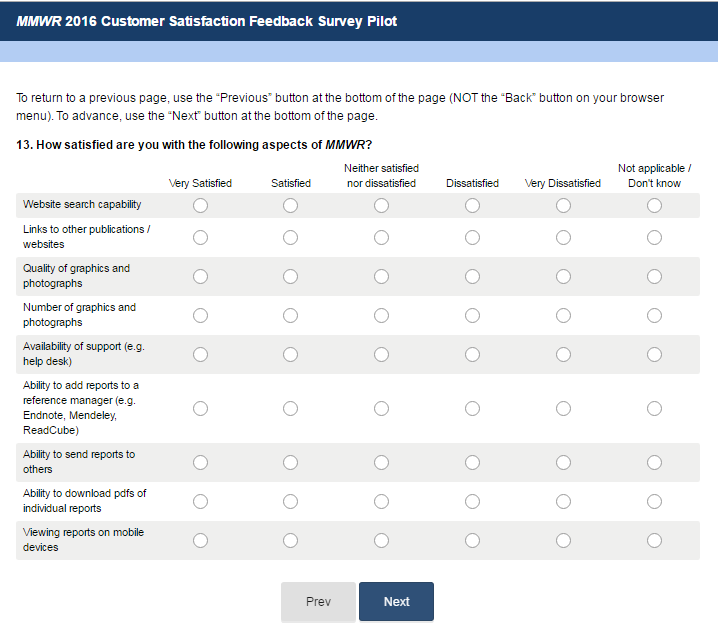This screenshot has height=632, width=718.
Task: Mark Satisfied for Links to other publications
Action: (x=291, y=238)
